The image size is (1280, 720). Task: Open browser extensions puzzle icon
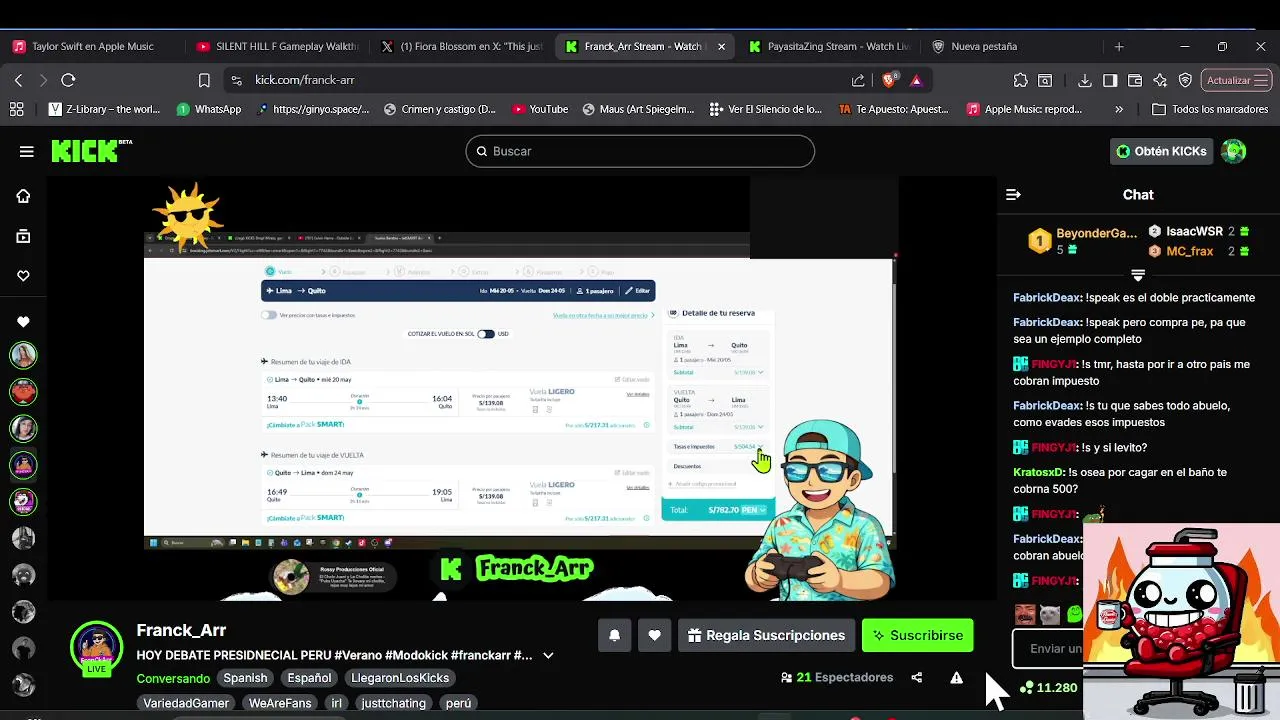1020,80
